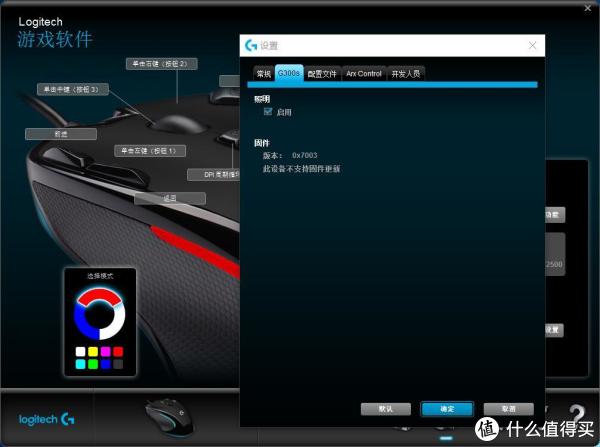Confirm settings with 确定 button
The width and height of the screenshot is (600, 447).
(447, 409)
